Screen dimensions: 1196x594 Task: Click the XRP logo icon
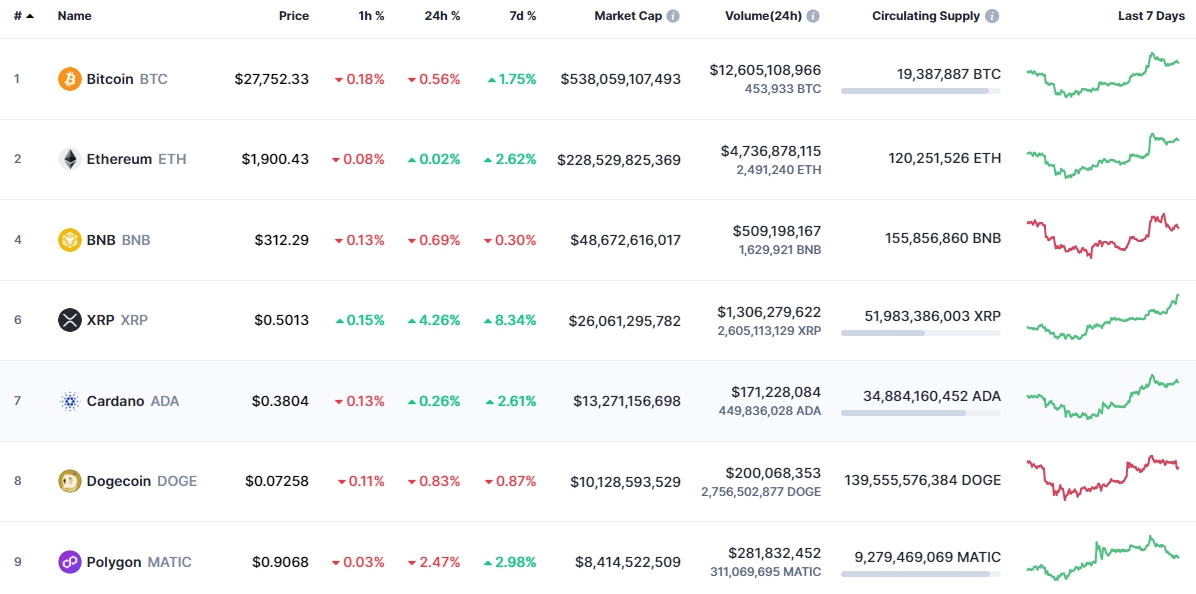pos(69,319)
